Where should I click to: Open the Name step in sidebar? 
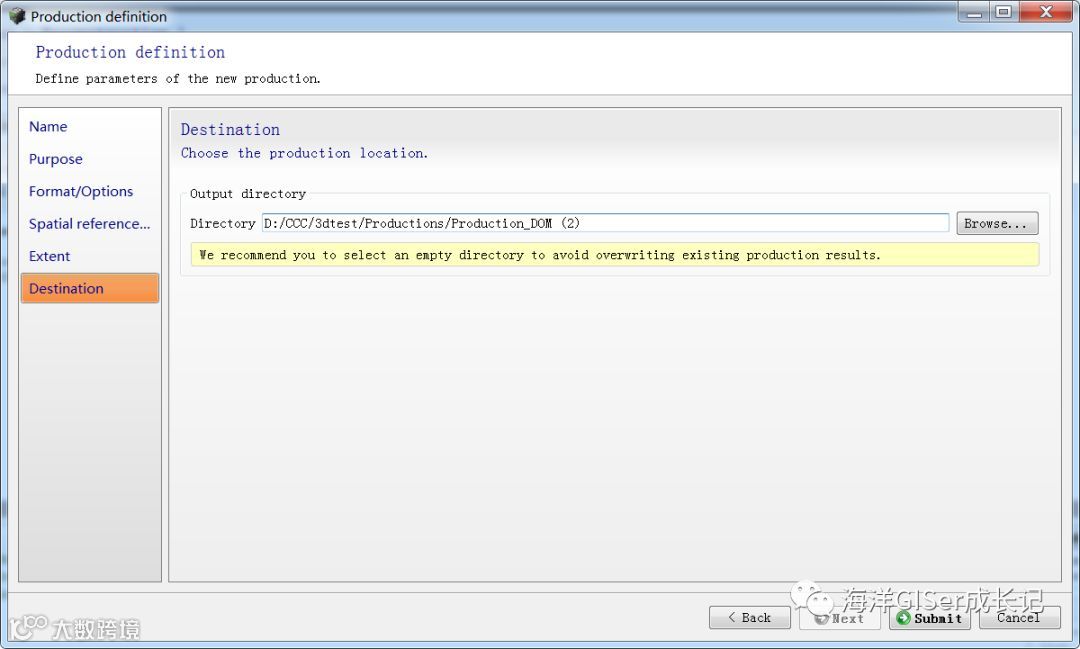coord(48,127)
